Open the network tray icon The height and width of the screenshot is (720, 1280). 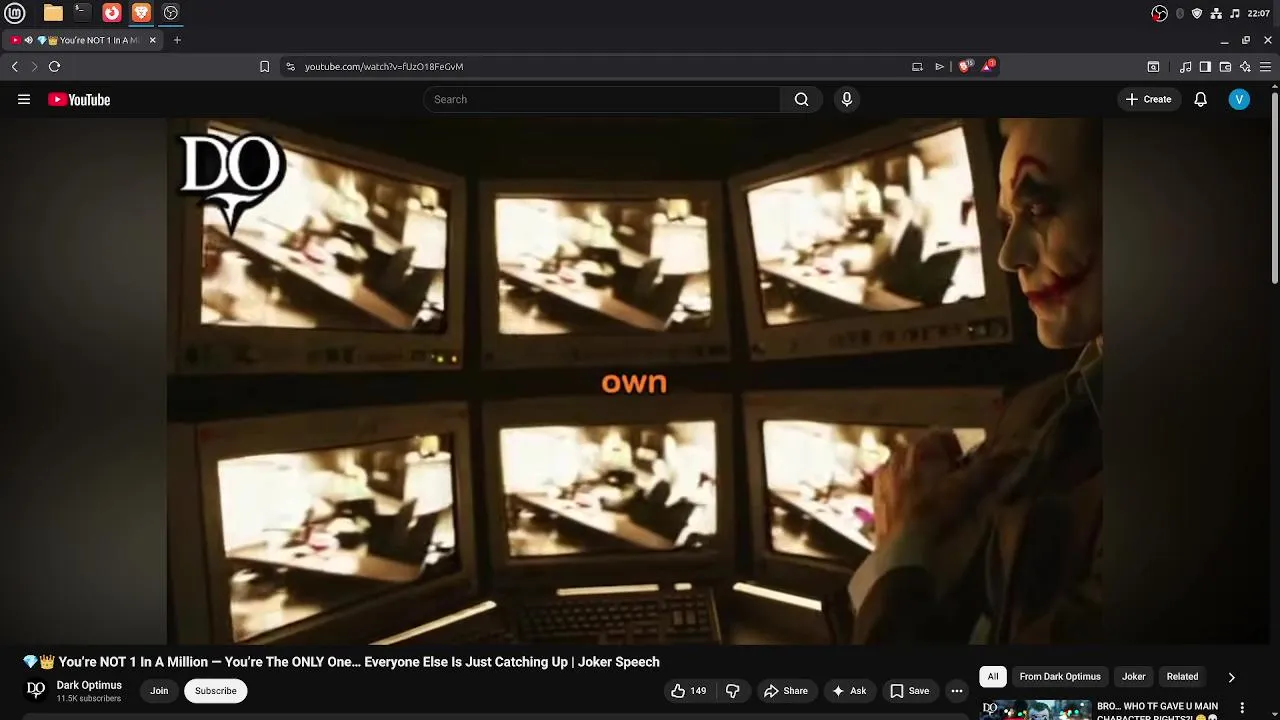(1216, 13)
